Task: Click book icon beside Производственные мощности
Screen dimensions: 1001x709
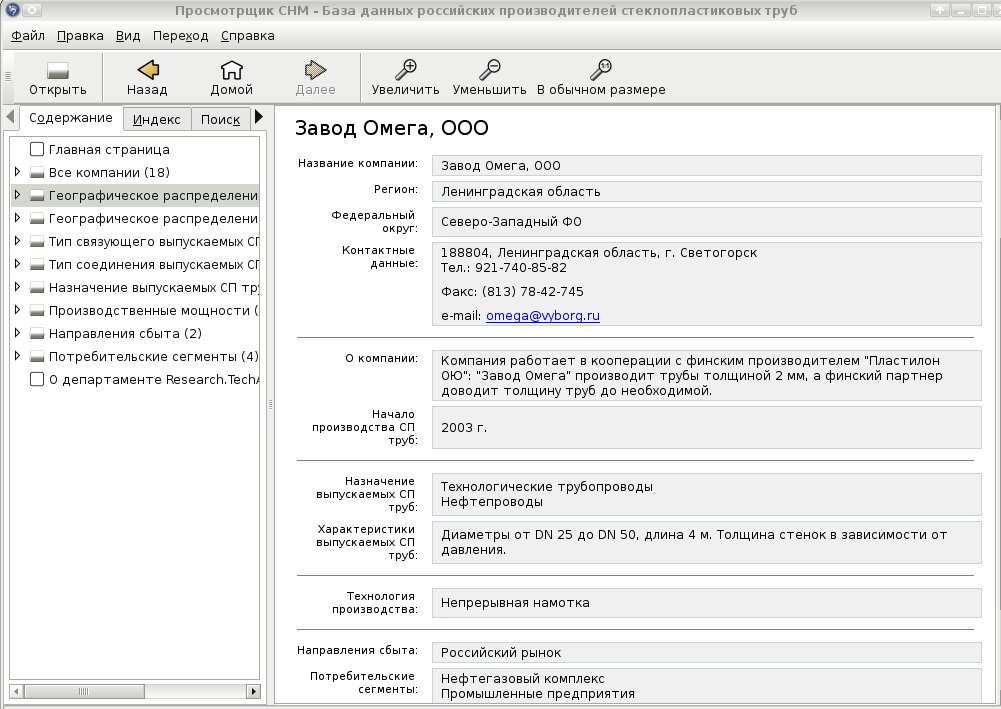Action: coord(37,311)
